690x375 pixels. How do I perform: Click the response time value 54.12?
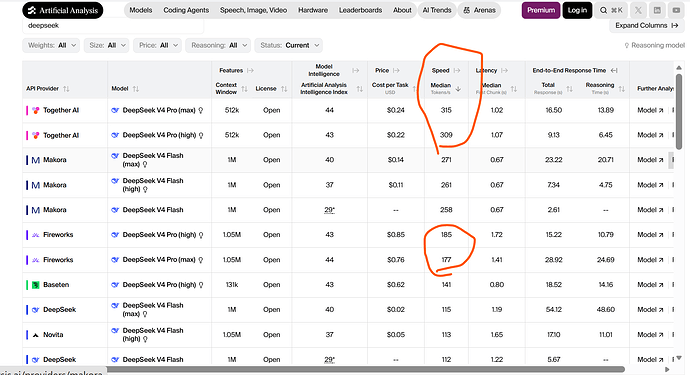(x=554, y=310)
